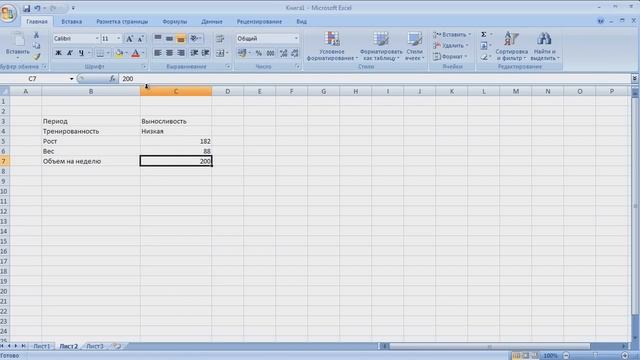Apply accounting number format
The height and width of the screenshot is (360, 640).
coord(242,53)
